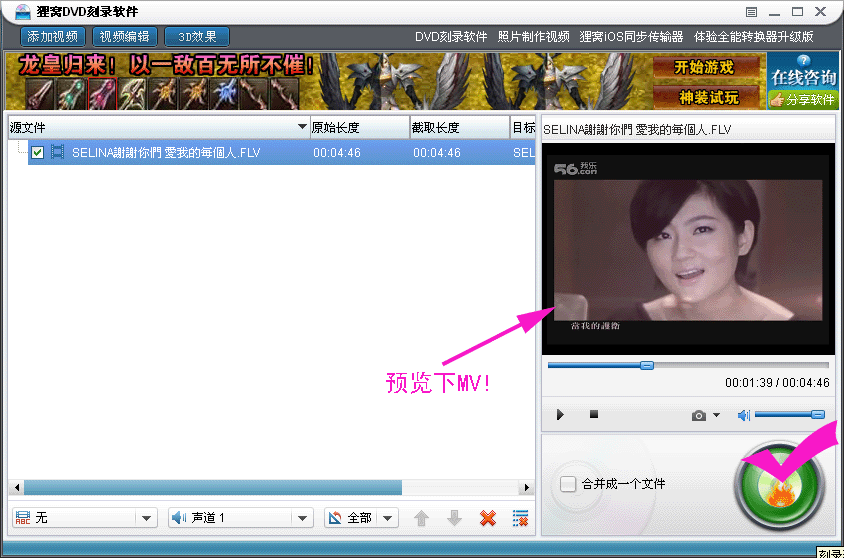Click the 原始长度 column header

coord(360,128)
